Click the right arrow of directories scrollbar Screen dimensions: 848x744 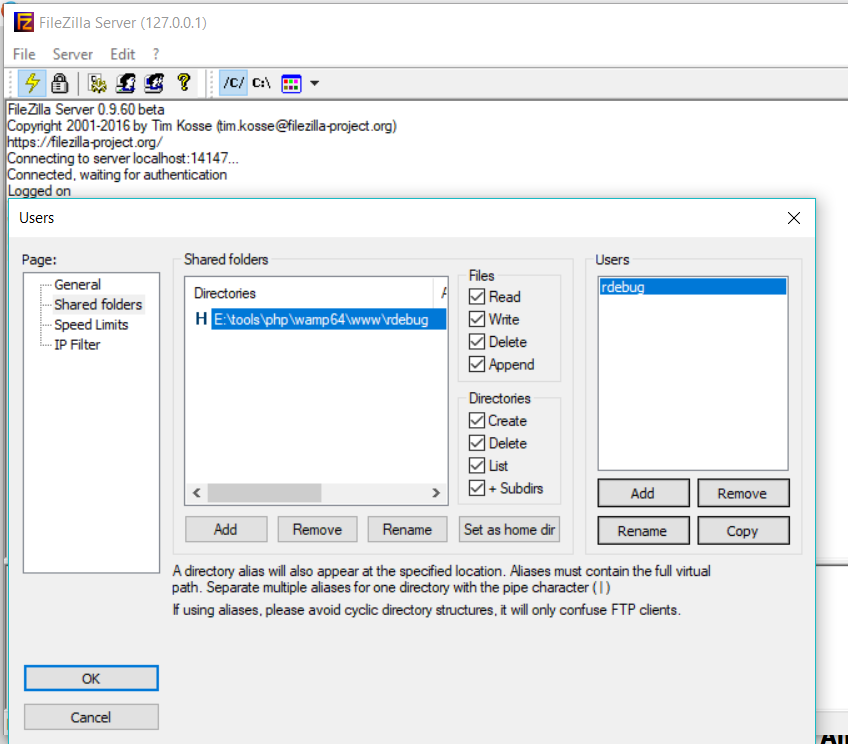click(x=436, y=493)
